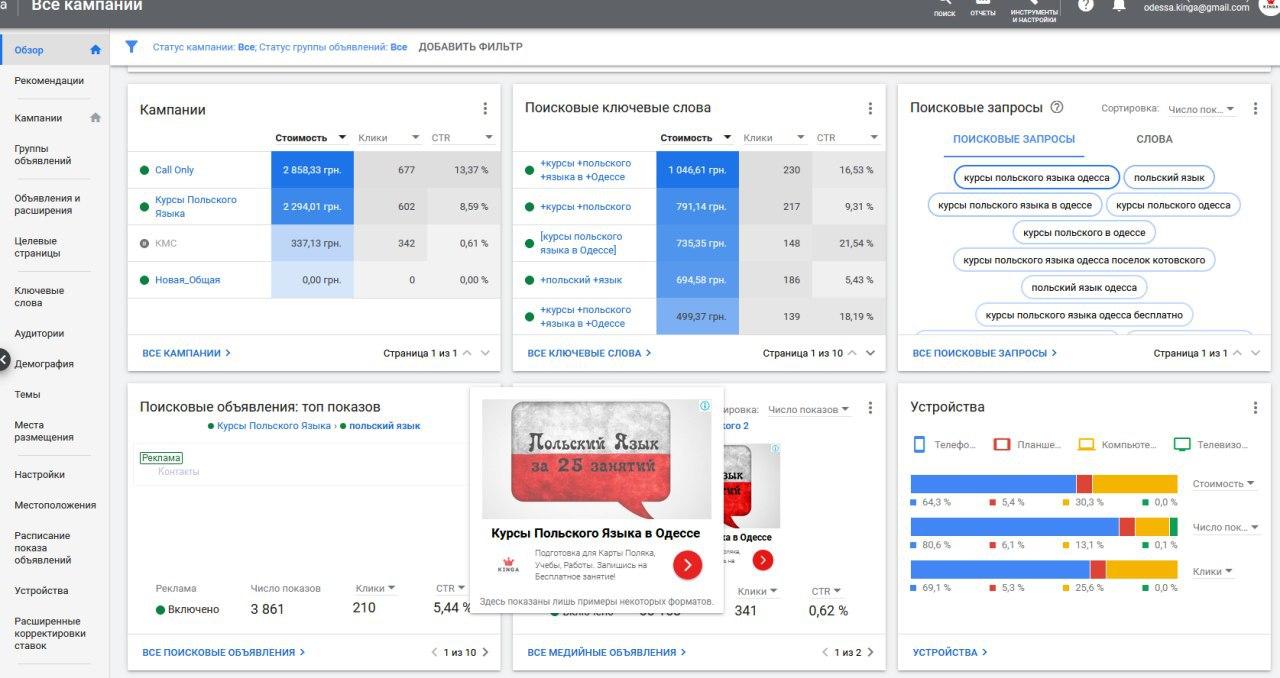
Task: Click the 2 858,33 грн. cost cell
Action: tap(312, 170)
